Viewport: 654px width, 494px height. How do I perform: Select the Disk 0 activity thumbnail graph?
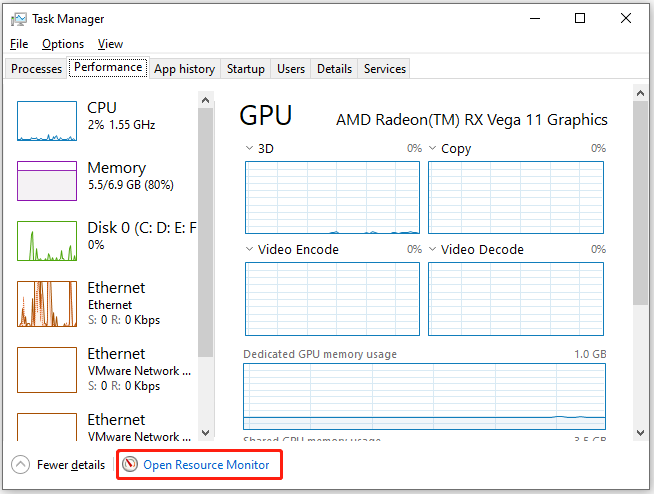47,241
